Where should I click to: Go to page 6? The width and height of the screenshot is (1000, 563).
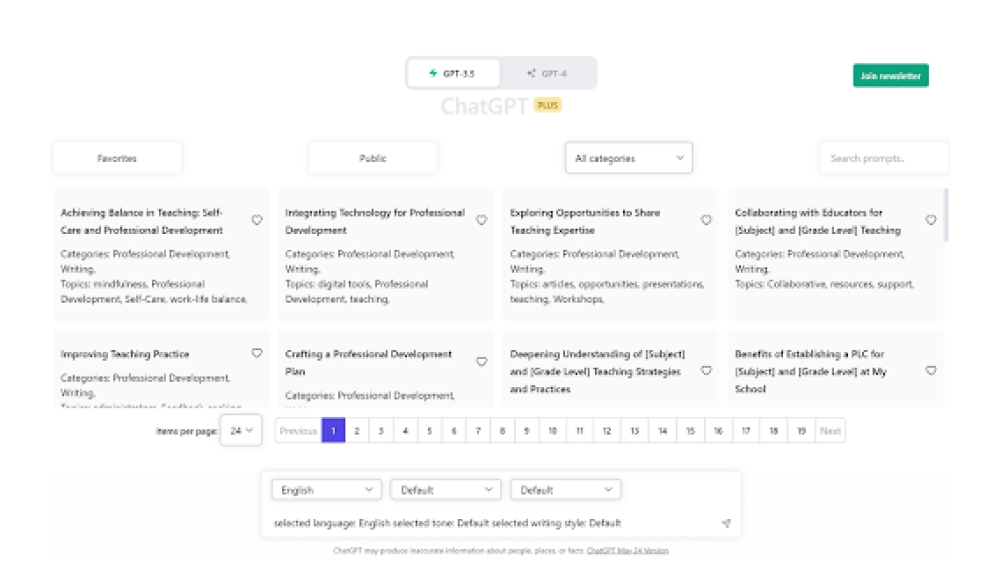[454, 431]
